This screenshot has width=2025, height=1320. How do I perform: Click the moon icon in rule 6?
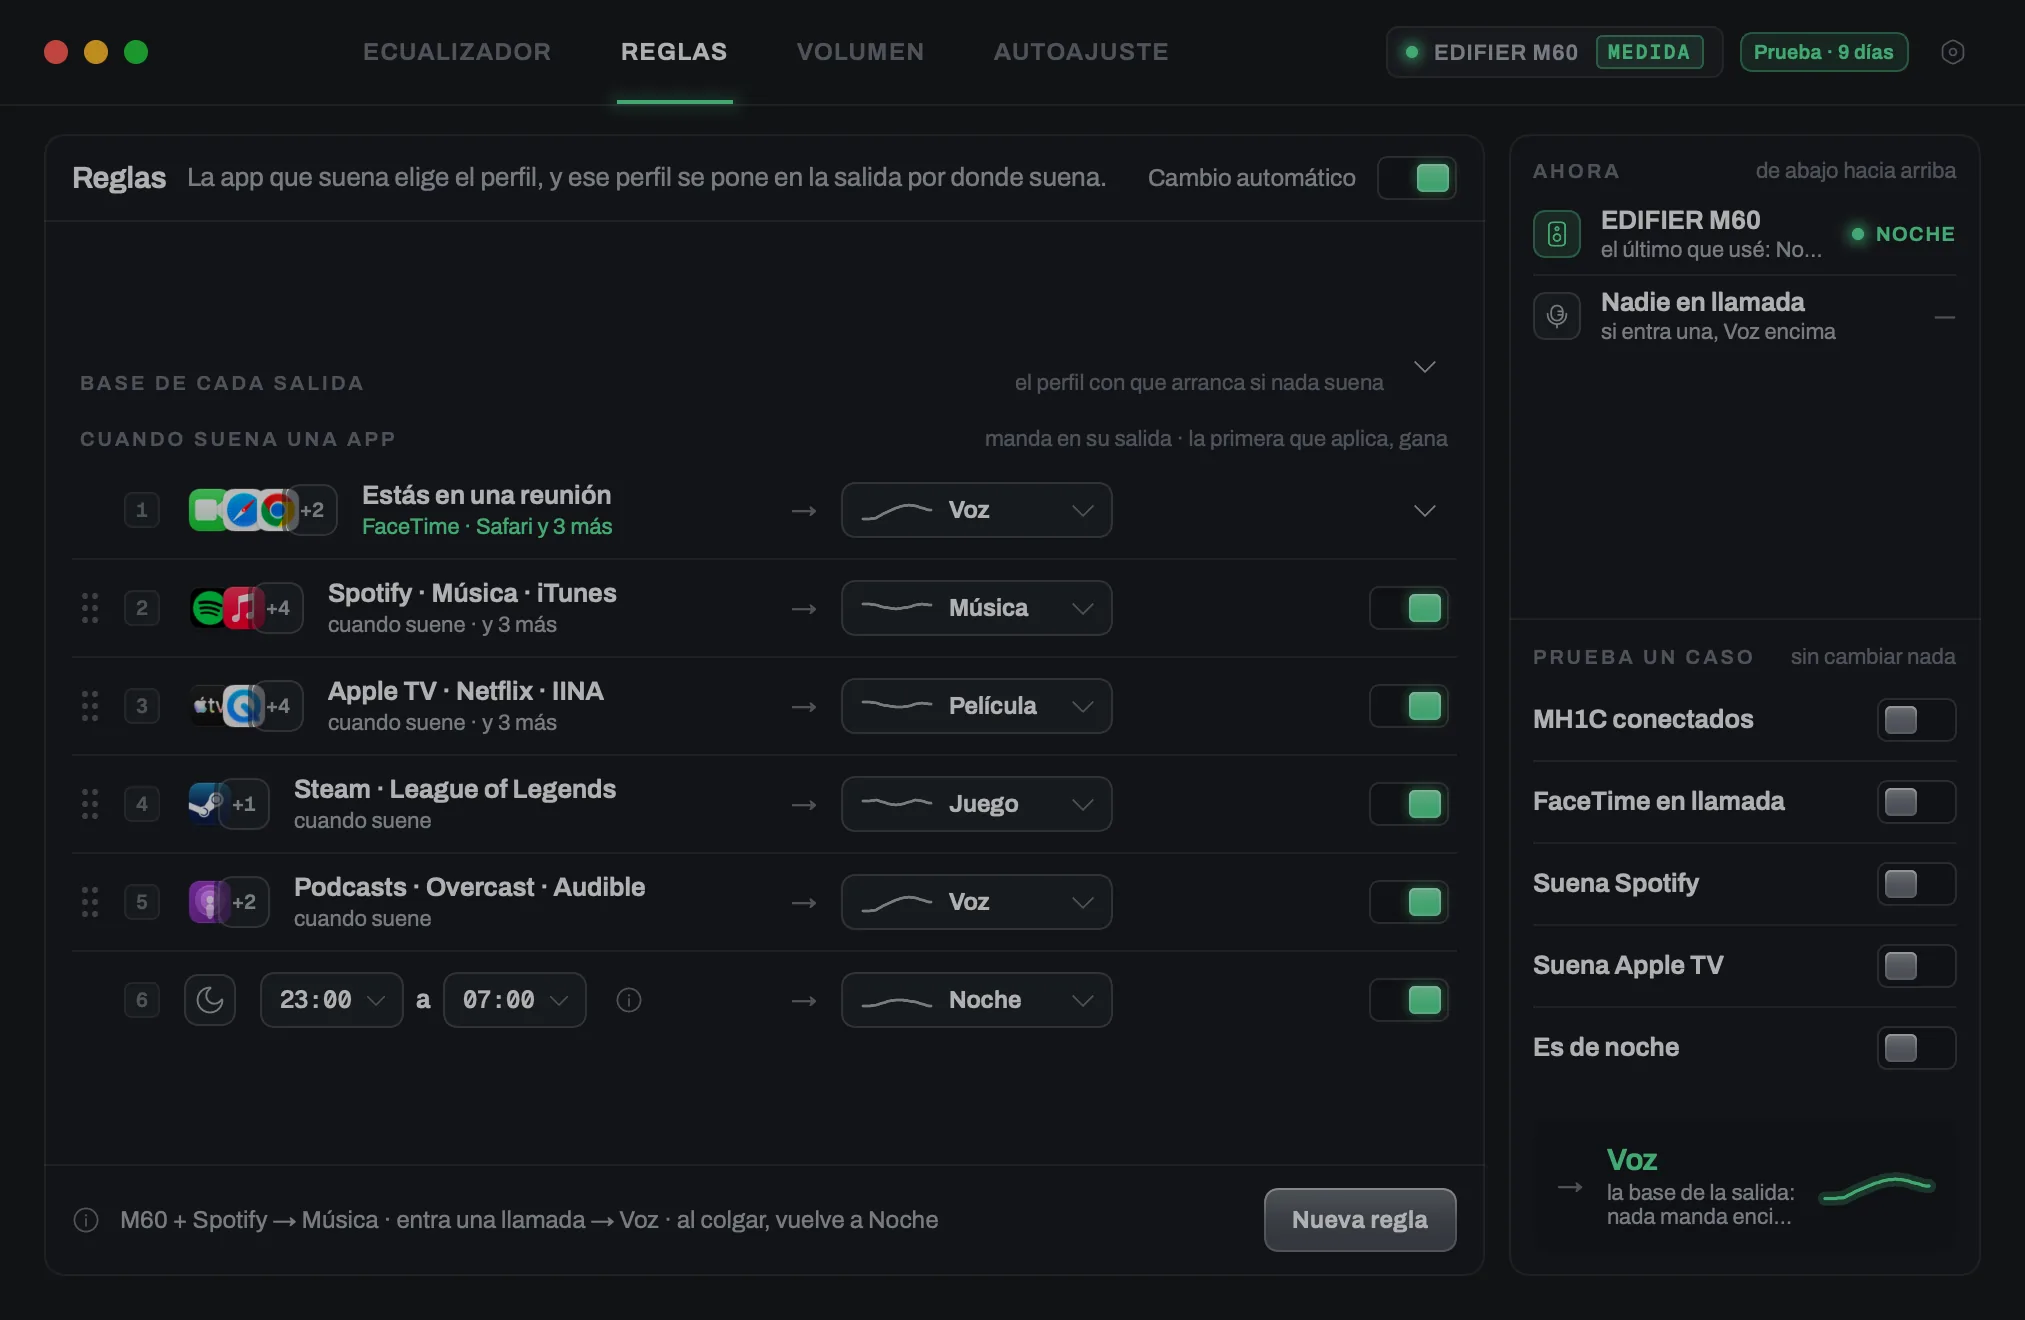[x=210, y=1000]
